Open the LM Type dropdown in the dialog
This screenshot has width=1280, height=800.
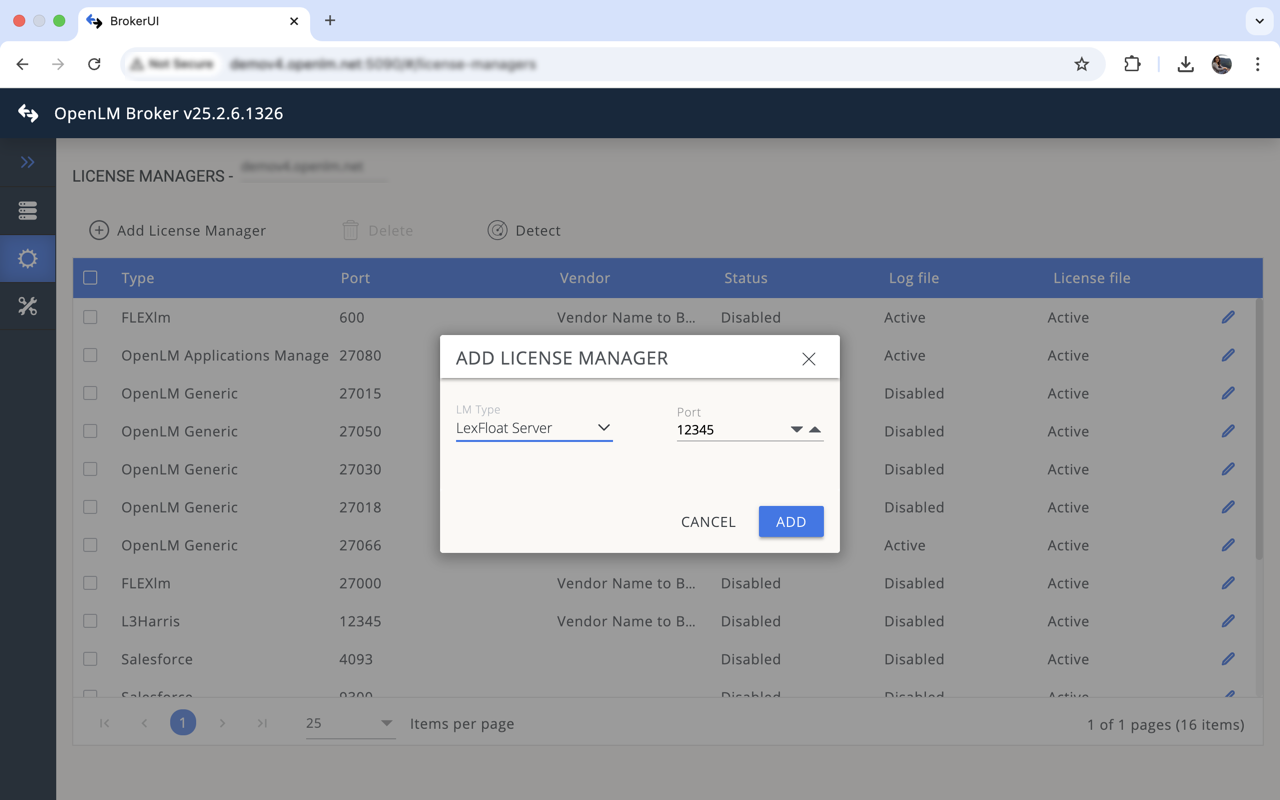(x=604, y=427)
